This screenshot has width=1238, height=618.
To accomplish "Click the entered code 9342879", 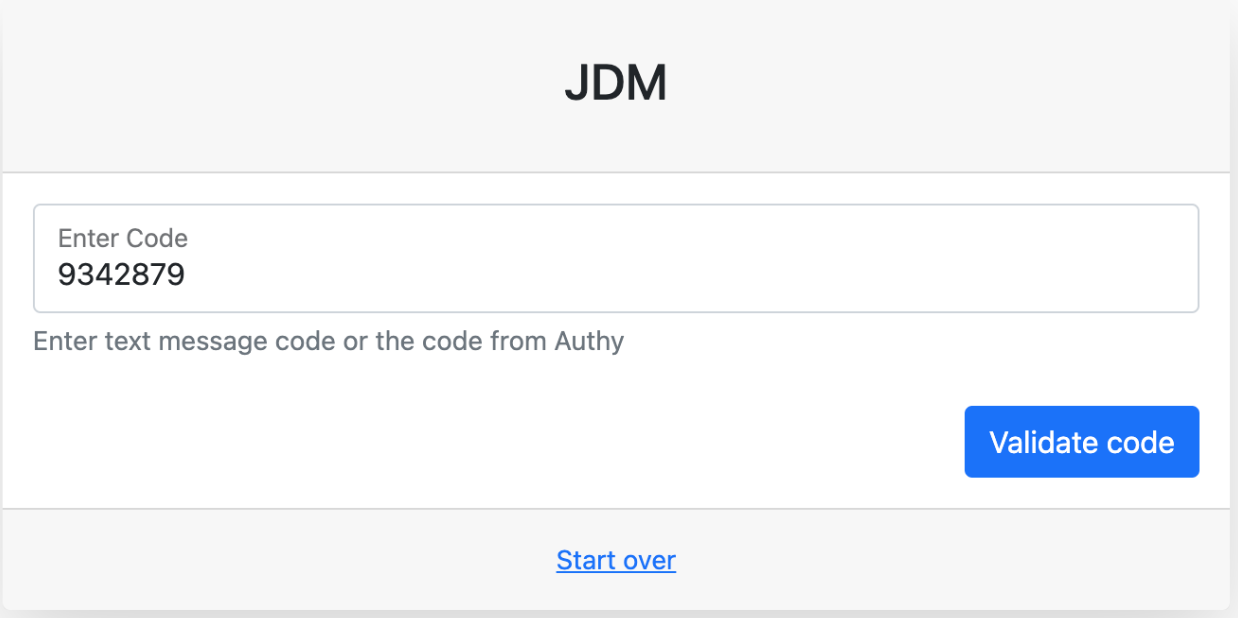I will tap(121, 274).
